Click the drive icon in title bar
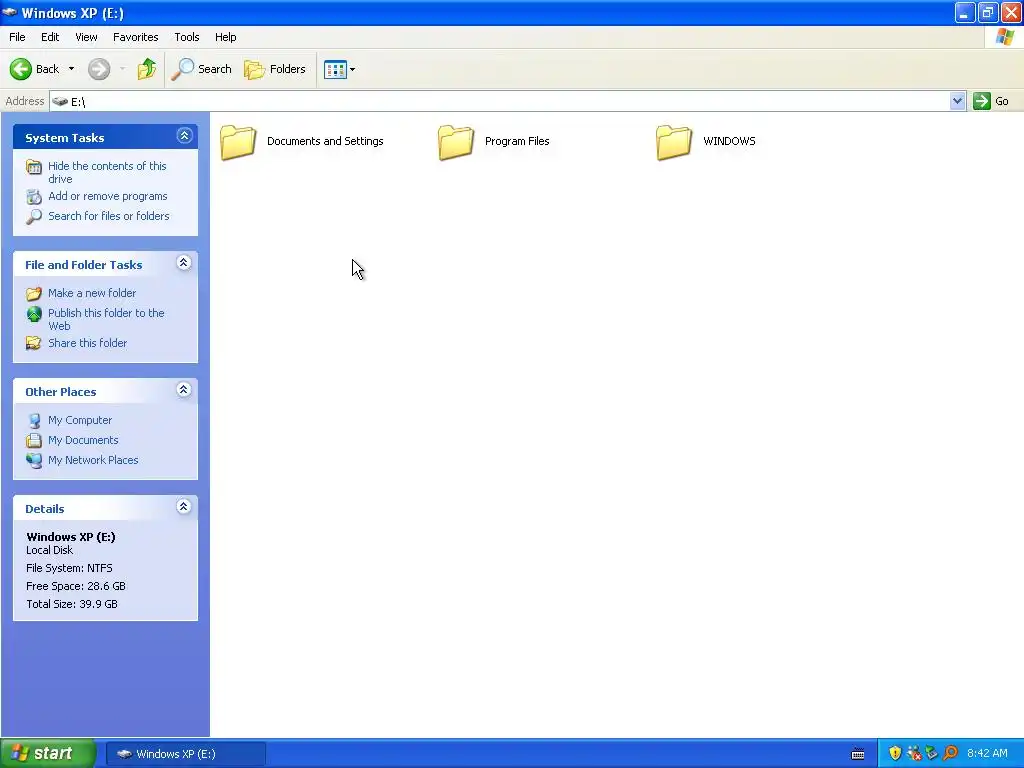Image resolution: width=1024 pixels, height=768 pixels. click(x=10, y=12)
